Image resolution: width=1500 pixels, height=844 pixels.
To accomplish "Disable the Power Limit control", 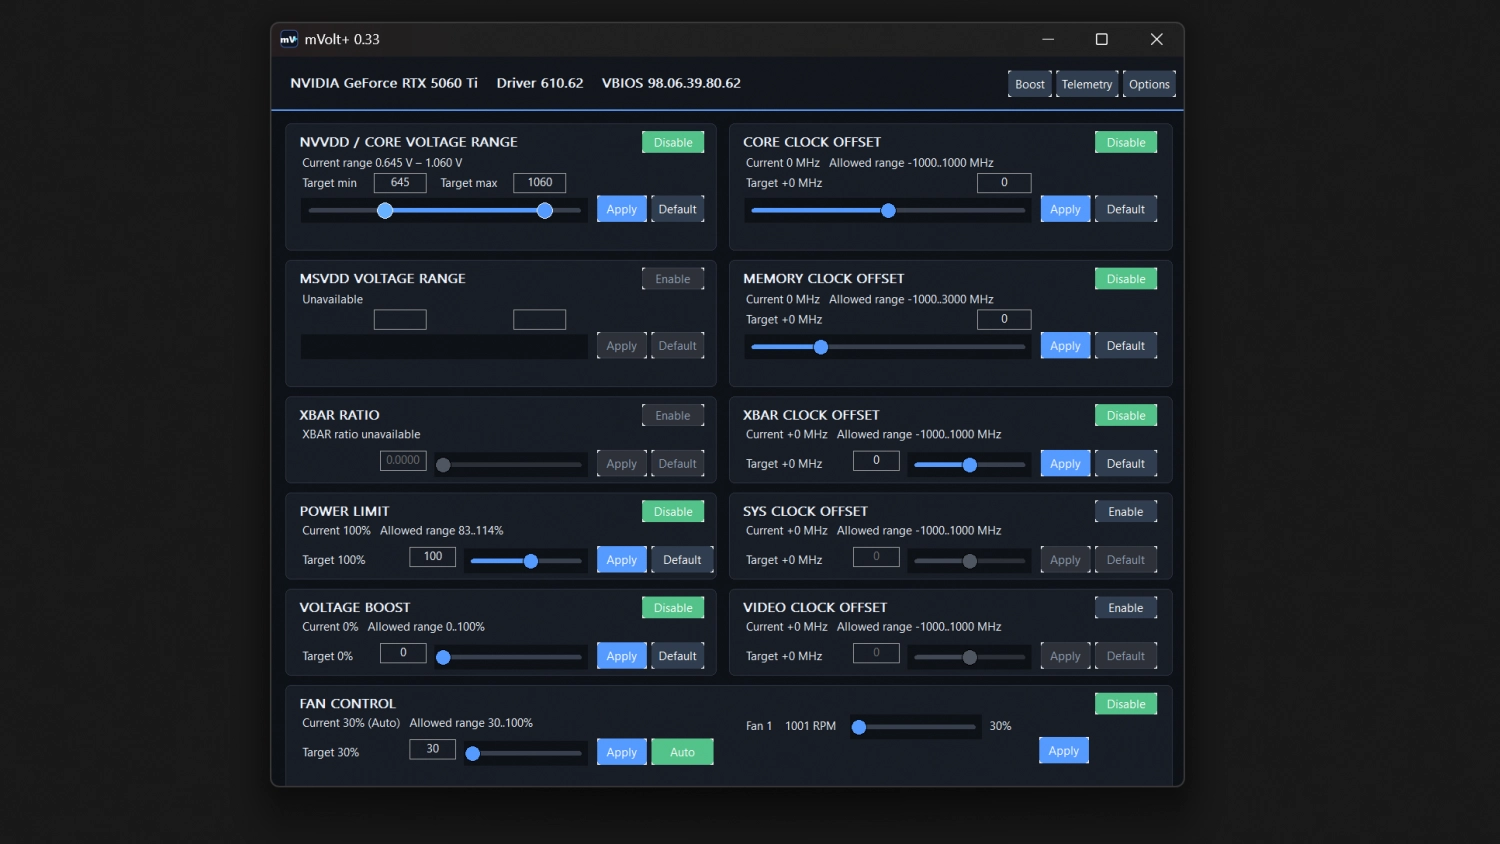I will pos(673,511).
